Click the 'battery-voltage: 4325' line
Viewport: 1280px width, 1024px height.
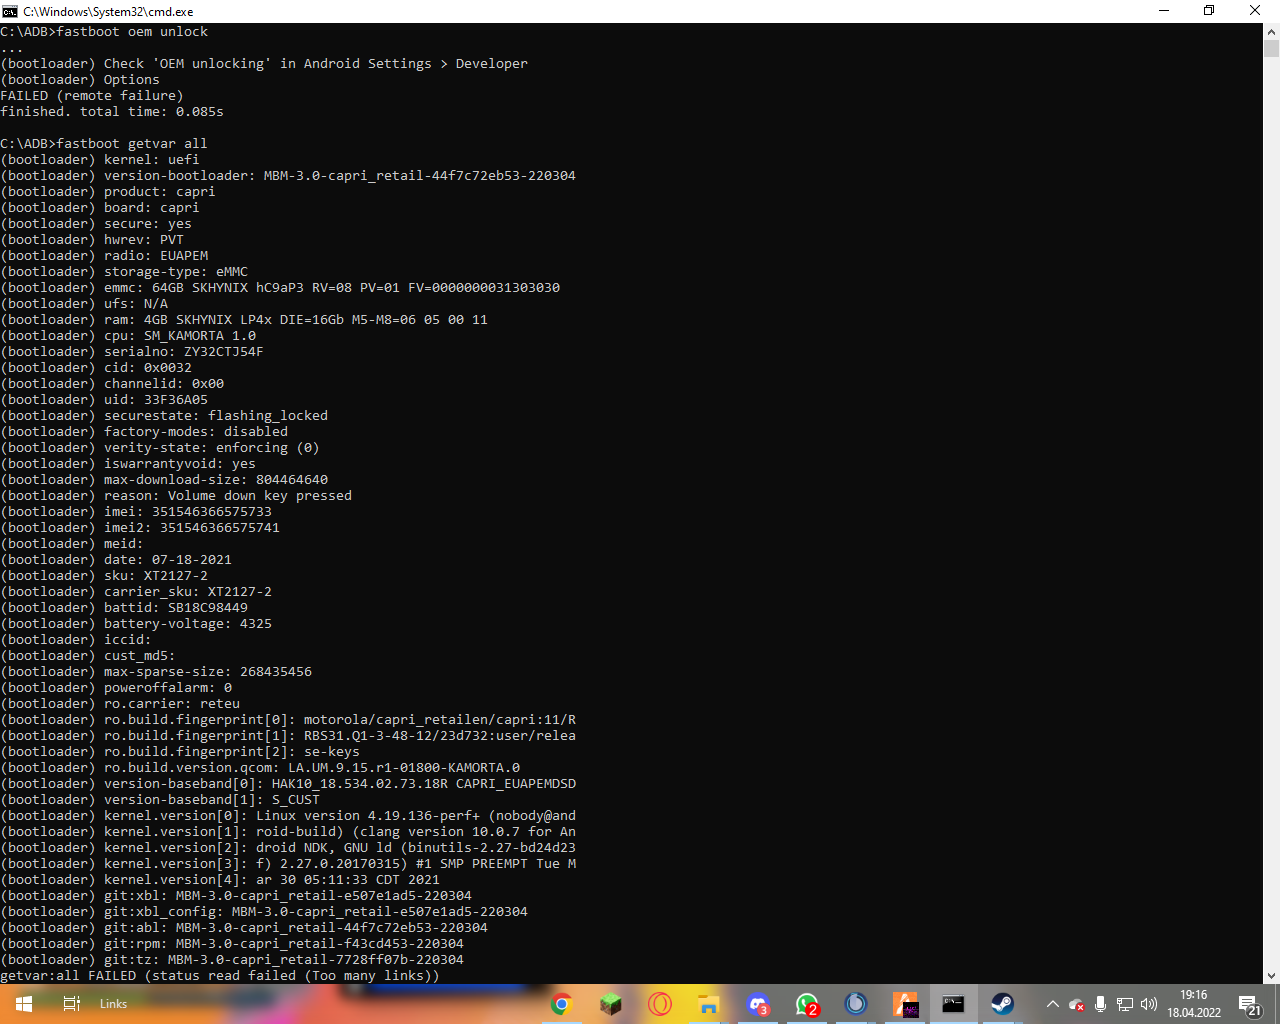pyautogui.click(x=136, y=623)
